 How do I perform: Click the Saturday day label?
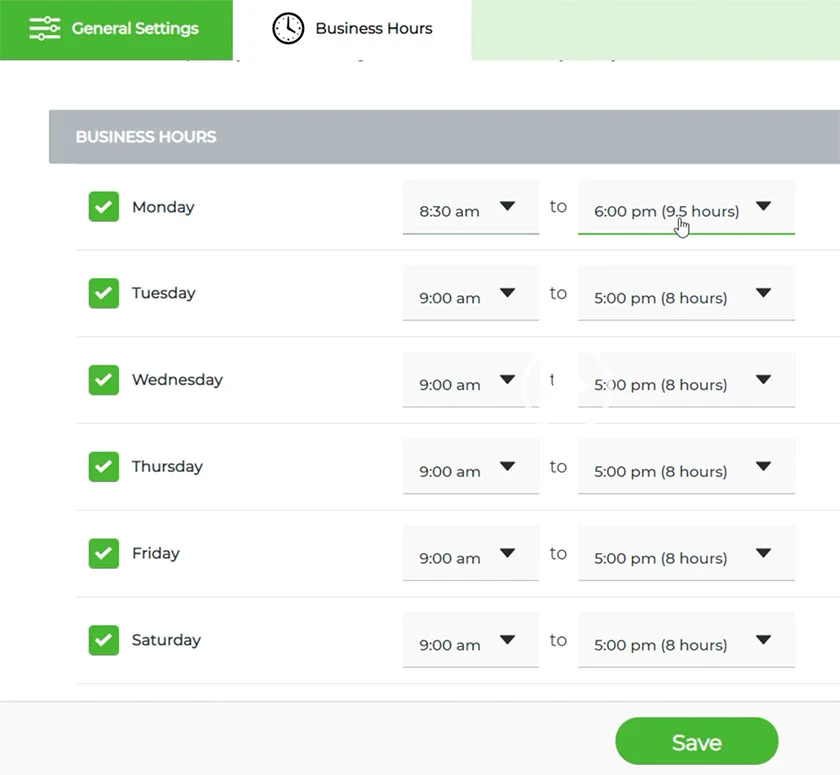click(166, 640)
